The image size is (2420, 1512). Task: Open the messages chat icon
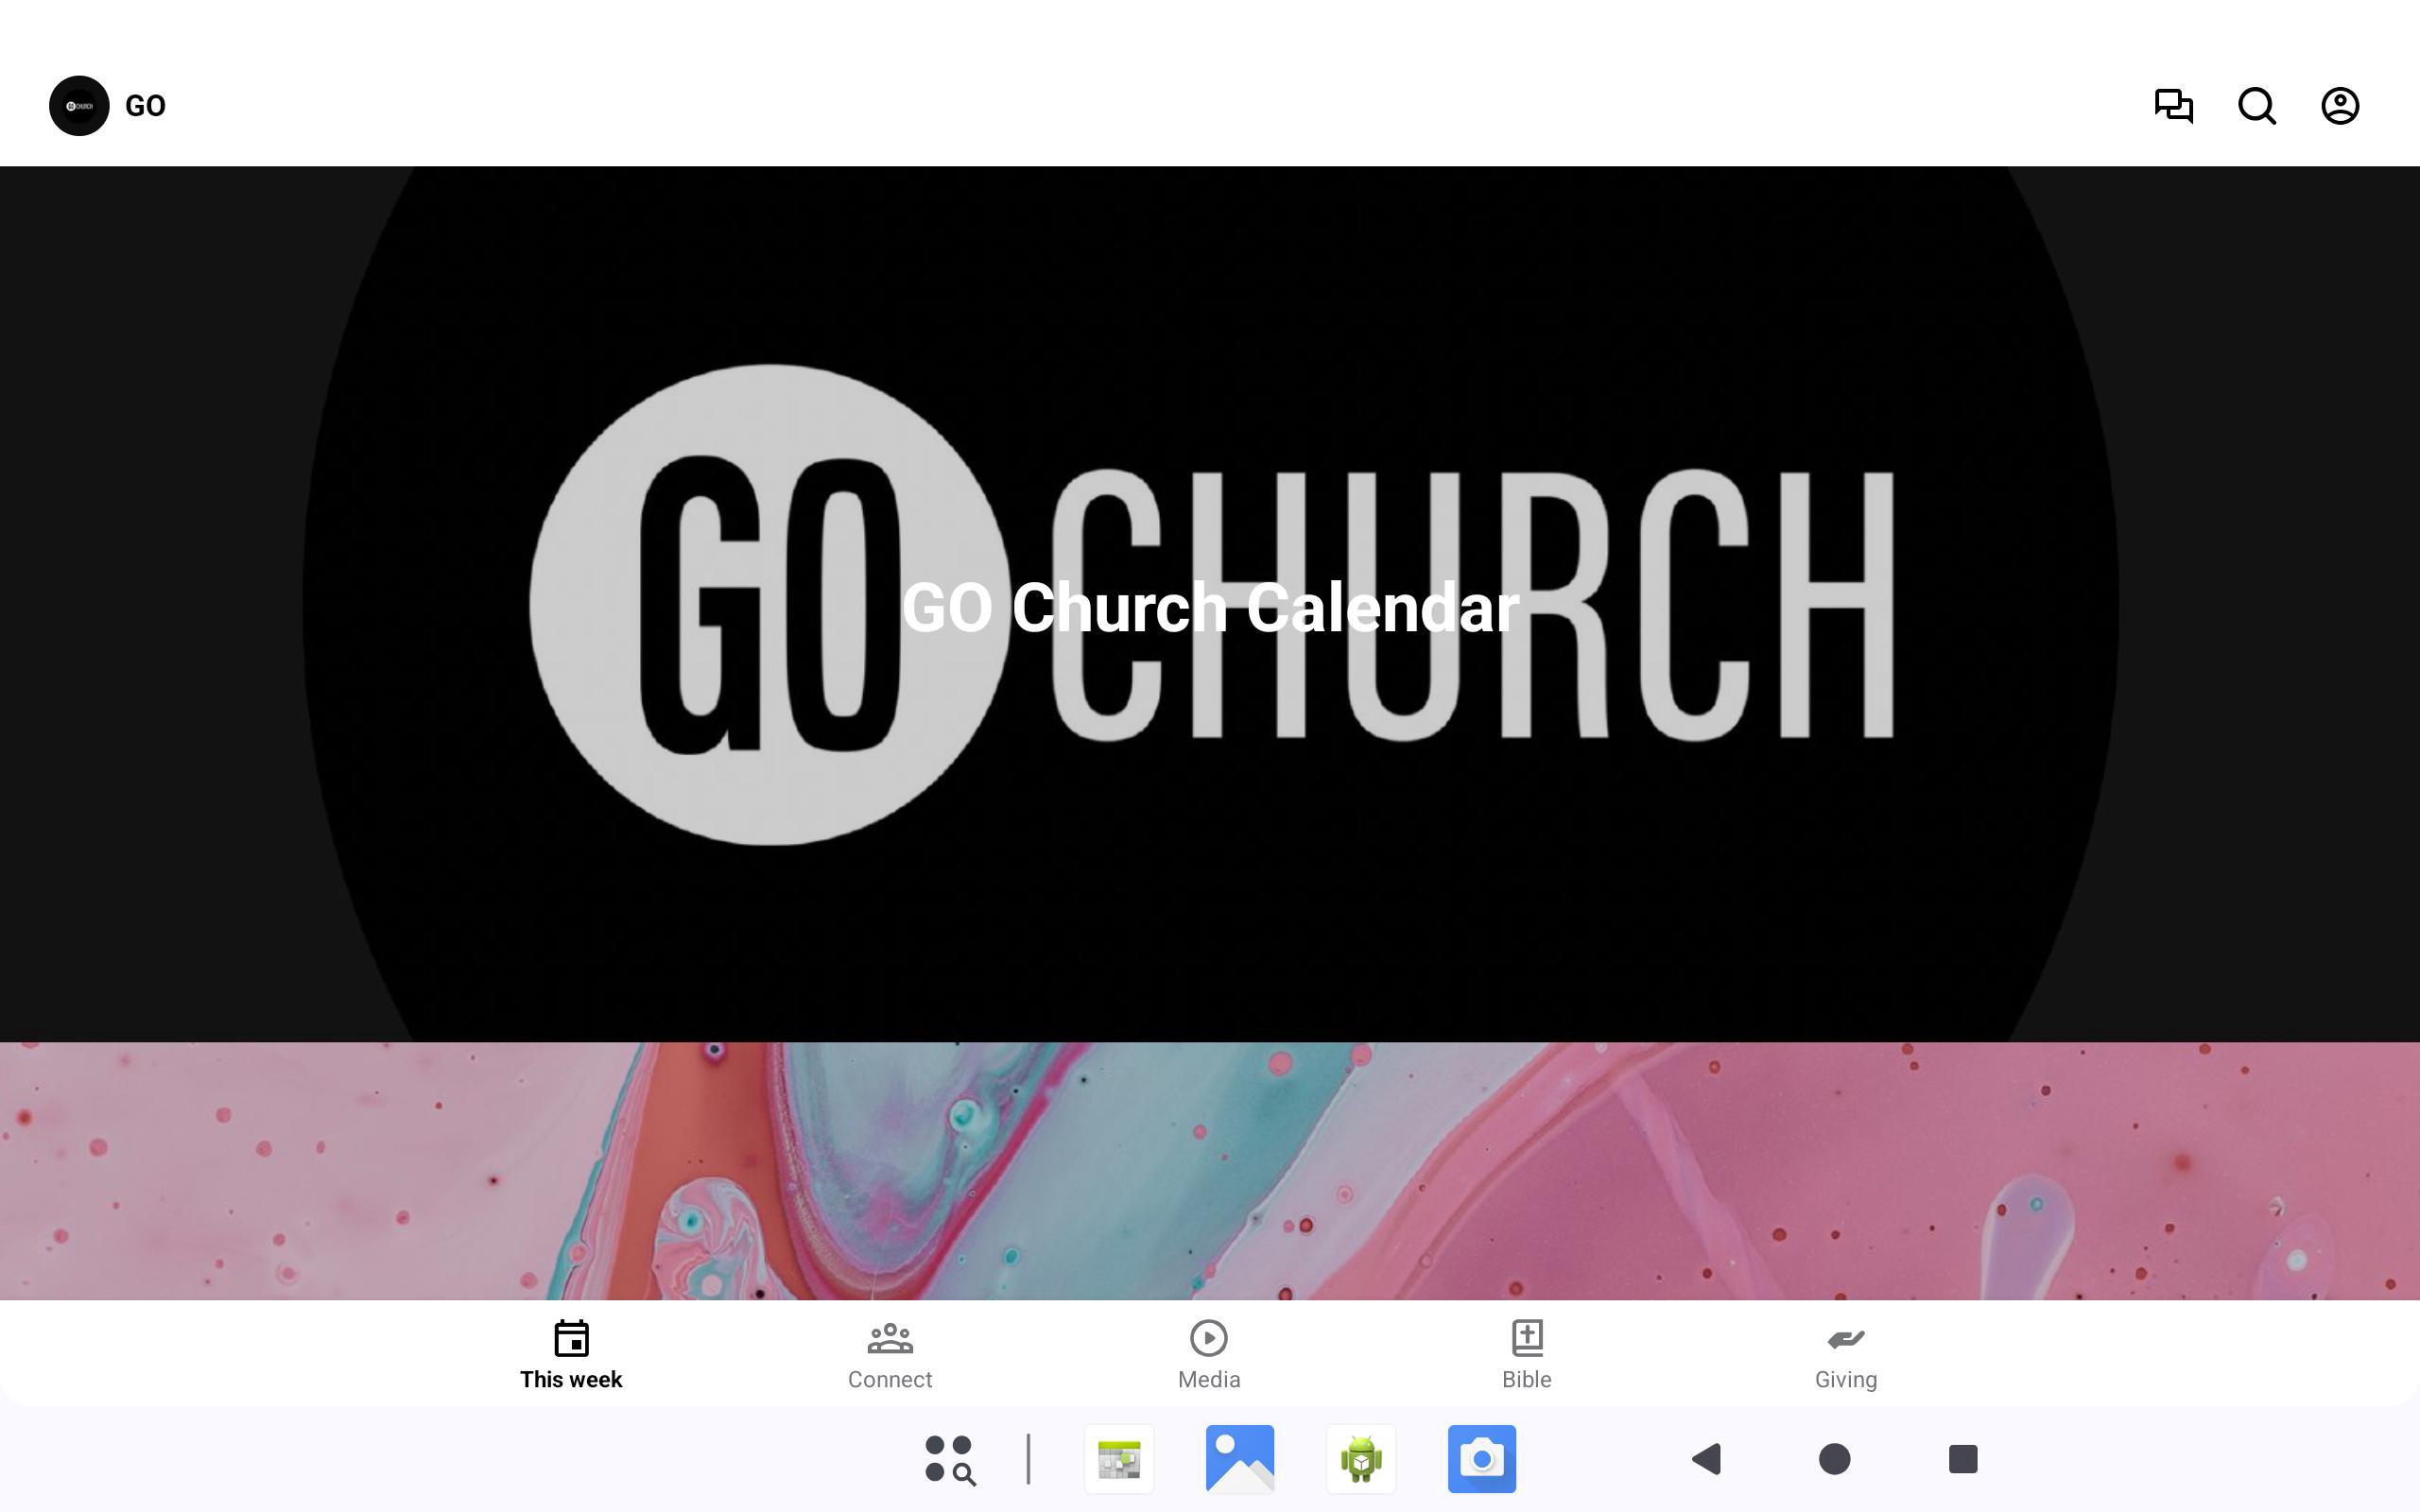pyautogui.click(x=2173, y=106)
